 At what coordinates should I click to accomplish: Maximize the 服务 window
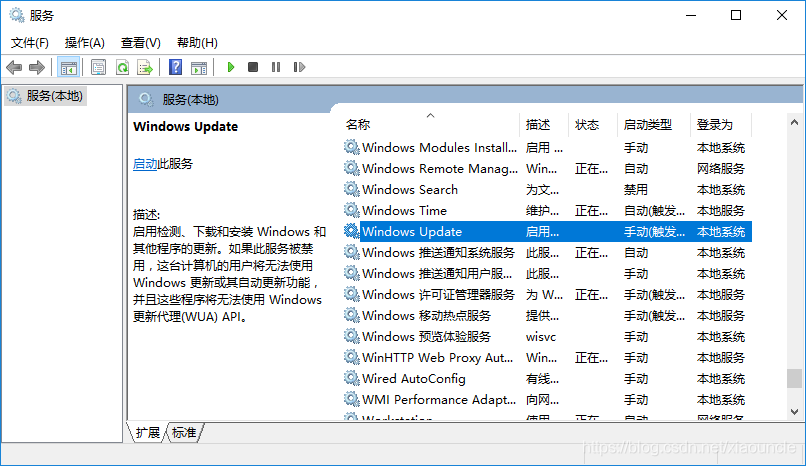click(x=736, y=15)
